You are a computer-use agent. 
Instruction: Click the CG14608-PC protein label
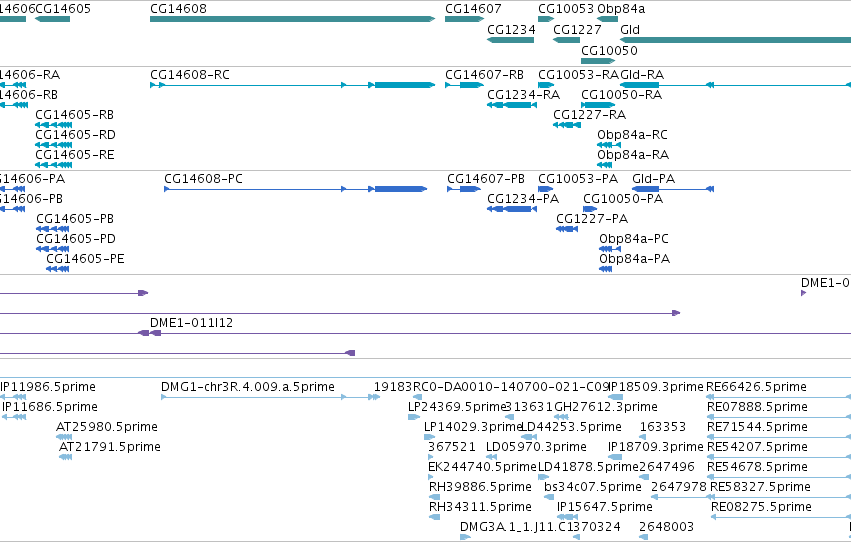click(204, 178)
